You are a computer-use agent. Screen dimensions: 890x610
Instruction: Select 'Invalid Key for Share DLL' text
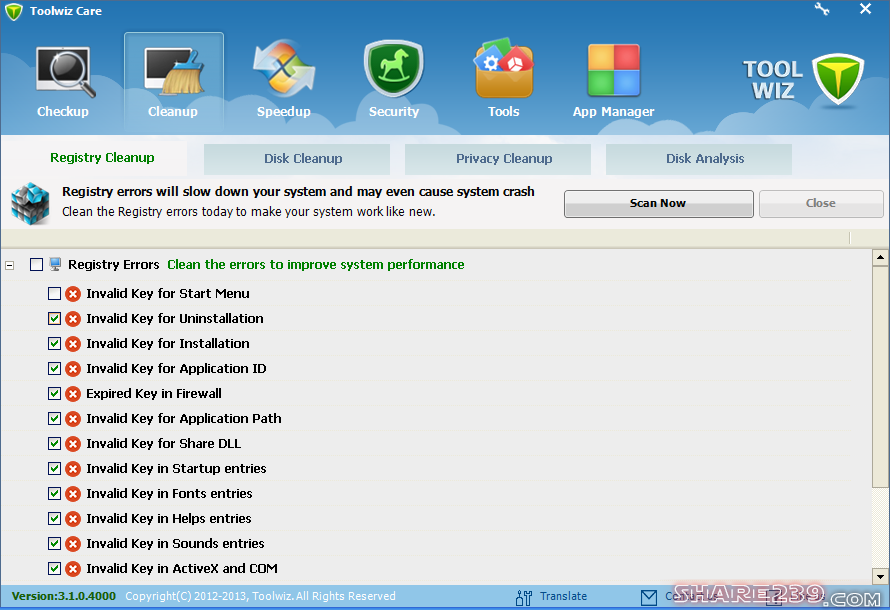(163, 444)
